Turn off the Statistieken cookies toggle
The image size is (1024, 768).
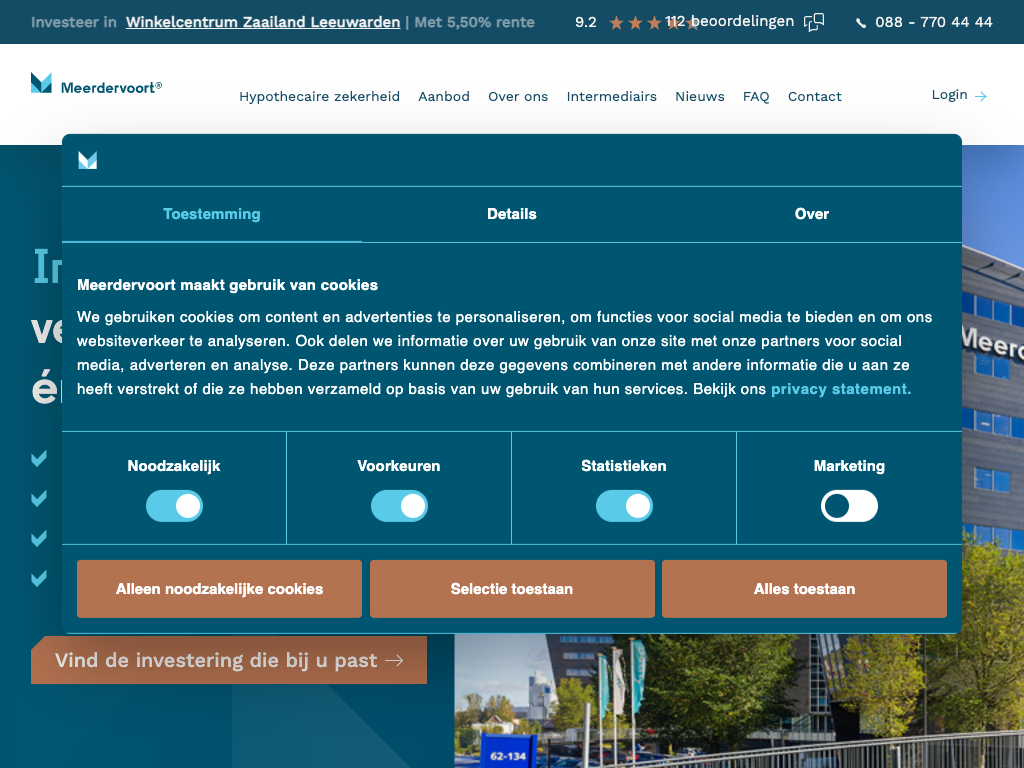pos(624,506)
